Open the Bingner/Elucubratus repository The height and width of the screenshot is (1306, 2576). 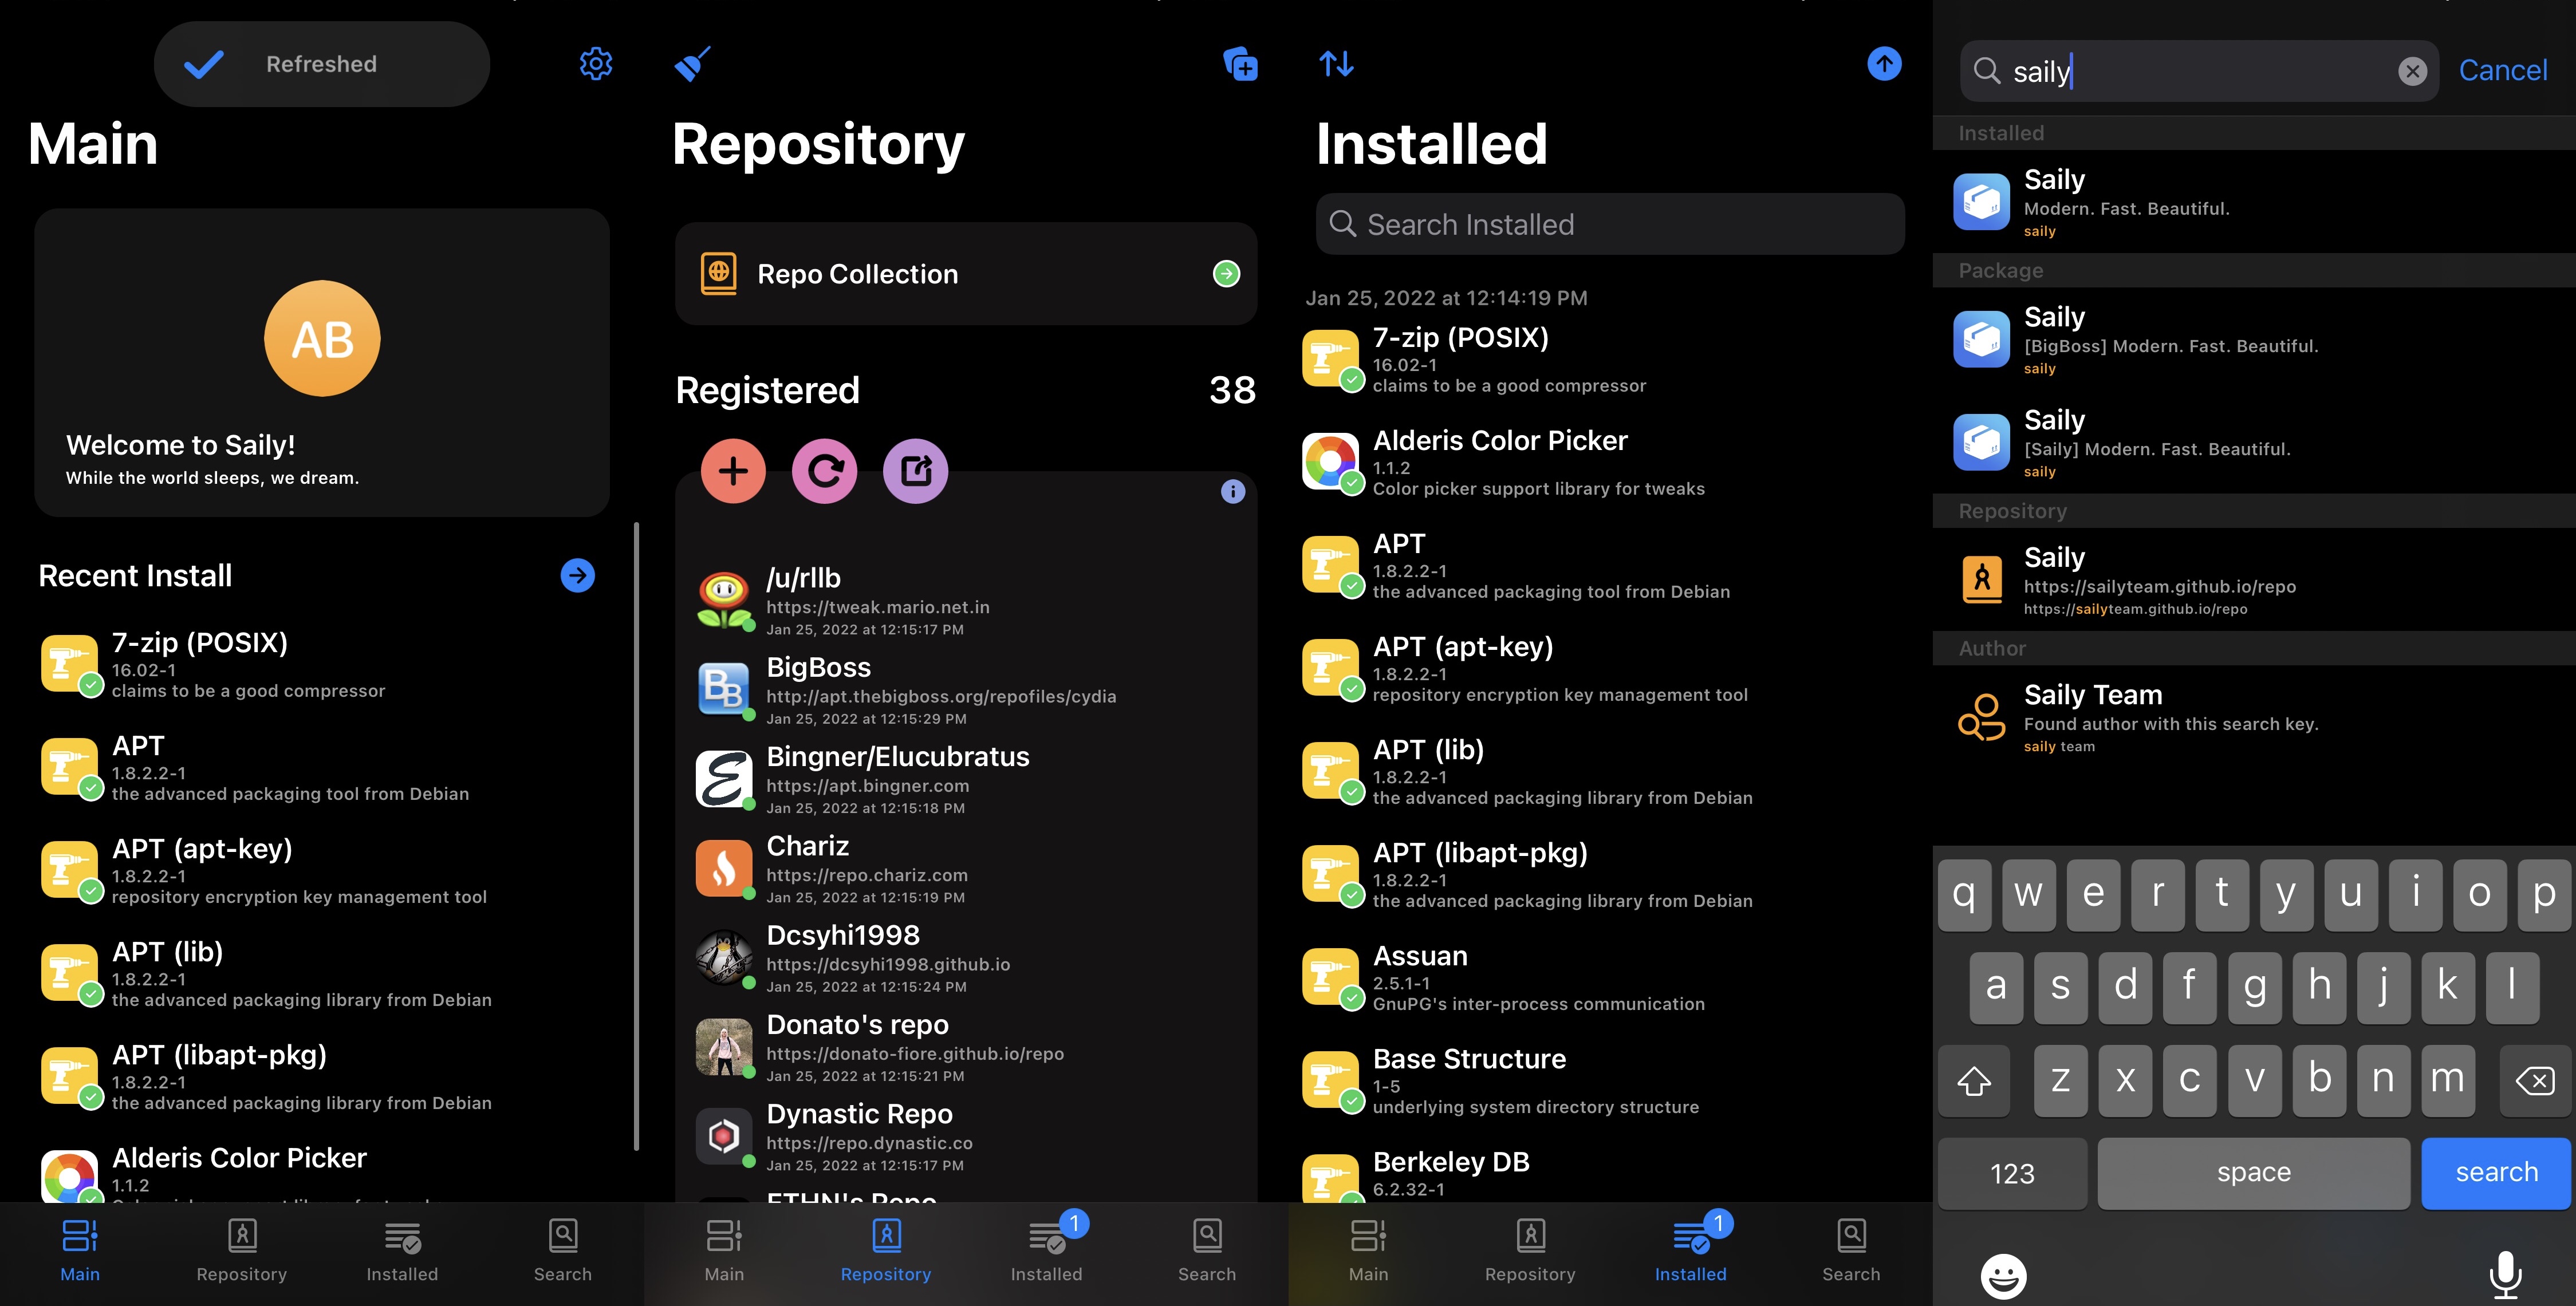point(965,780)
